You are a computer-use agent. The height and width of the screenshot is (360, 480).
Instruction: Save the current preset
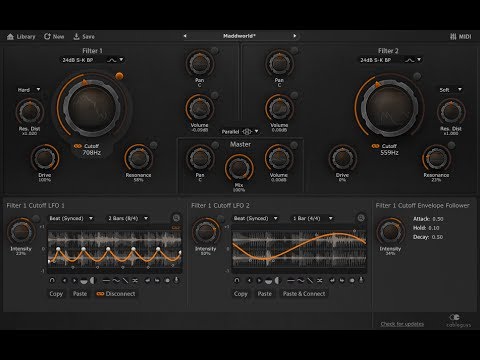coord(84,37)
